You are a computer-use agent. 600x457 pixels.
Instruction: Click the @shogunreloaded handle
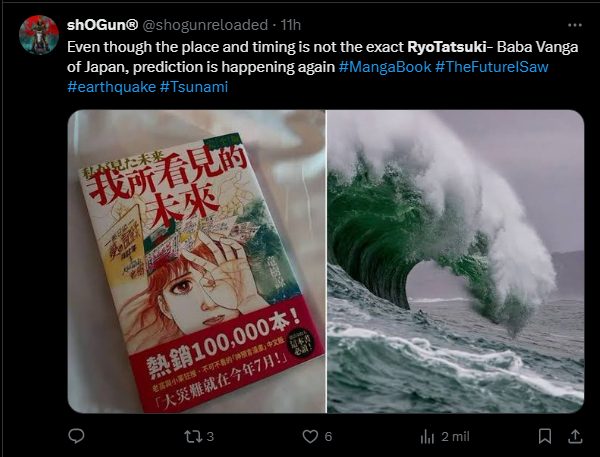205,25
